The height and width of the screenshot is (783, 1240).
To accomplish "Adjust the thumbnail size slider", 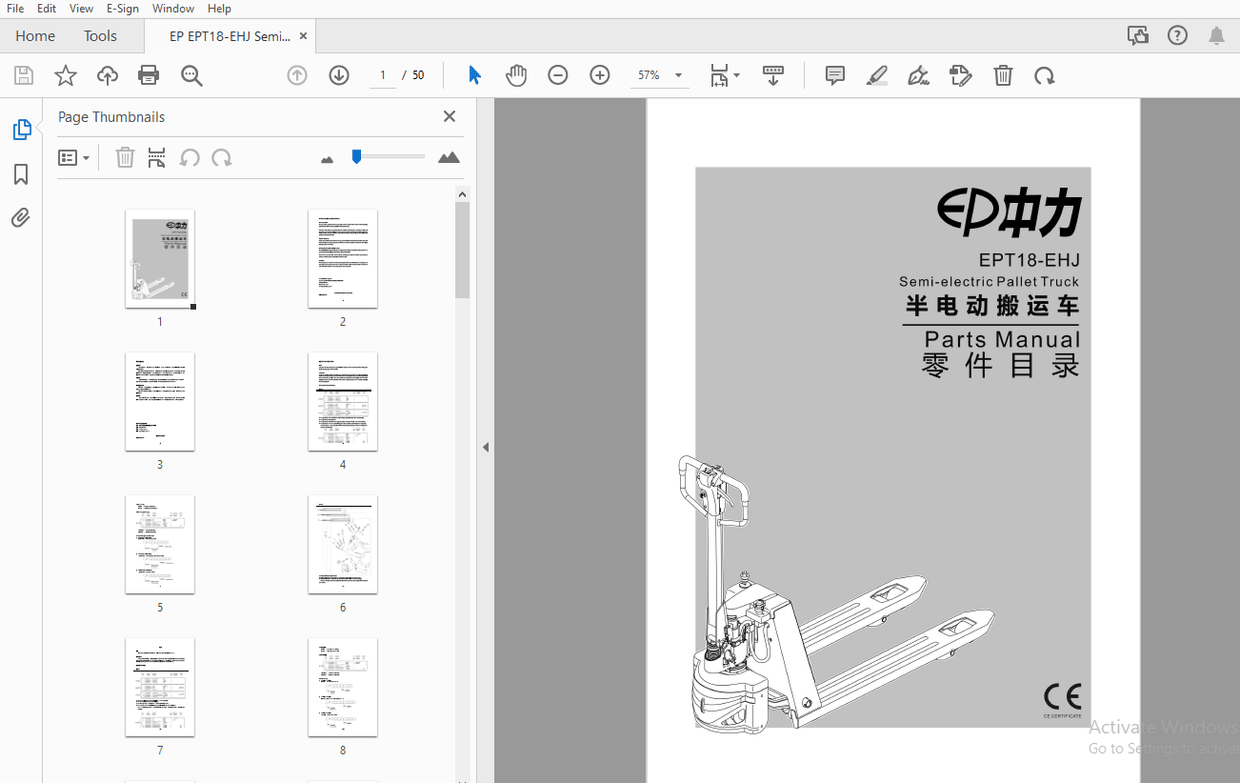I will click(355, 156).
